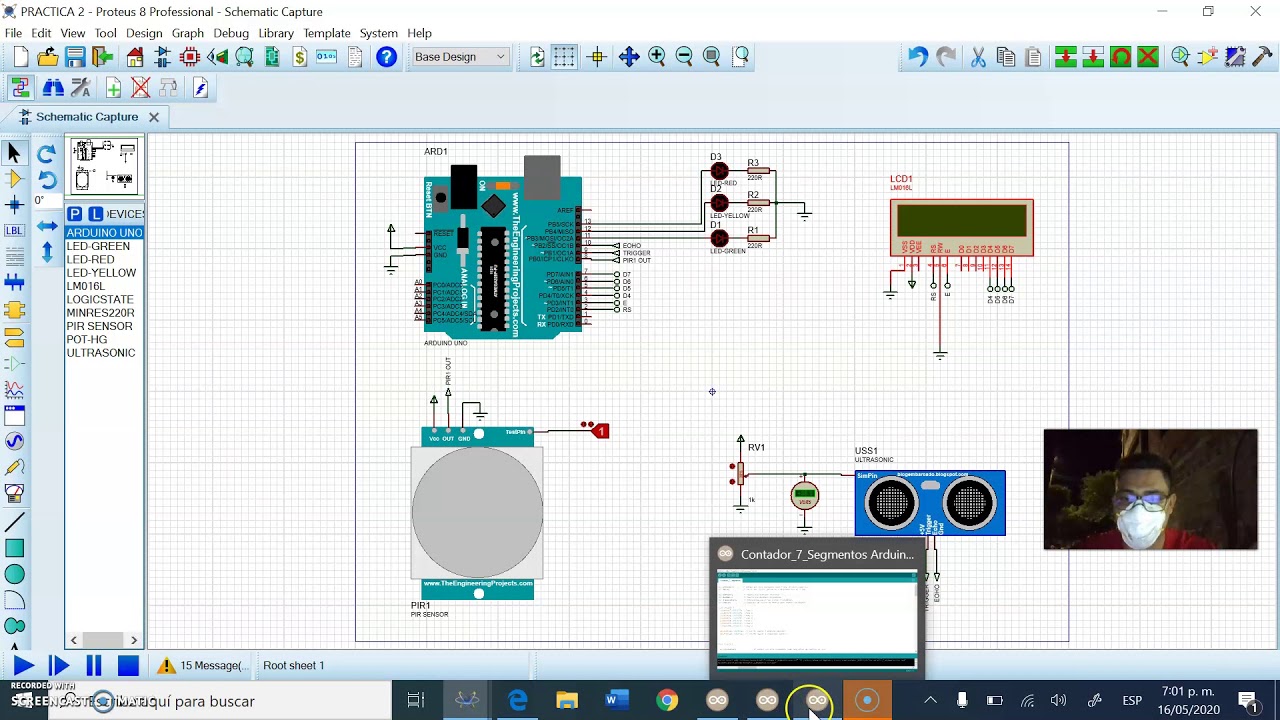Select ARDUINO UNO in the devices list

[x=104, y=233]
